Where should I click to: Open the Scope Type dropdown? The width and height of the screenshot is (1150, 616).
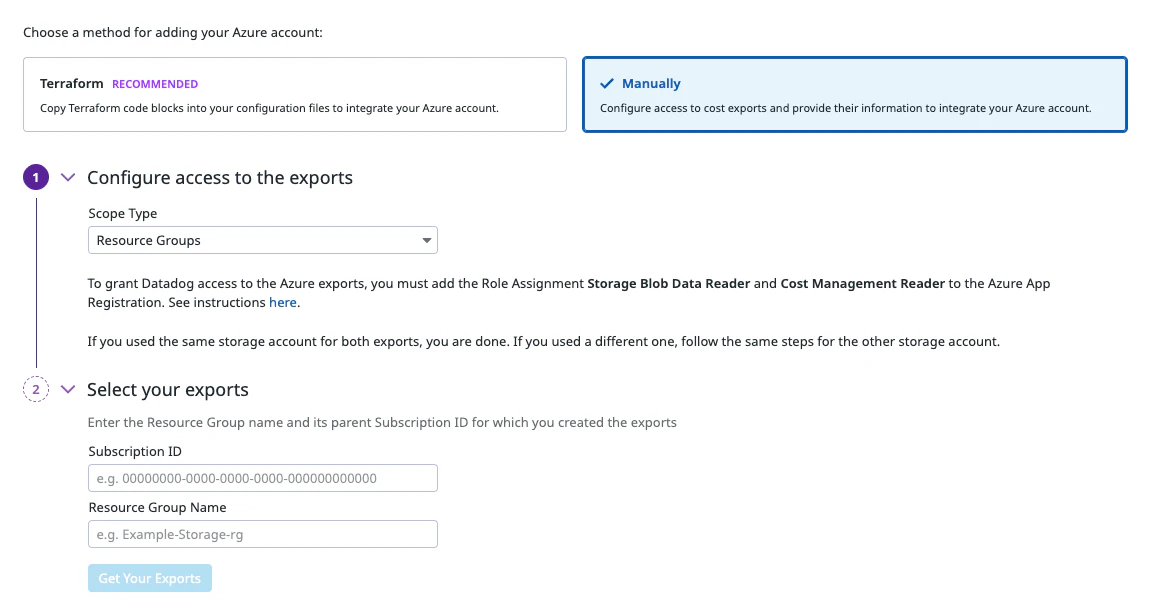(x=262, y=241)
